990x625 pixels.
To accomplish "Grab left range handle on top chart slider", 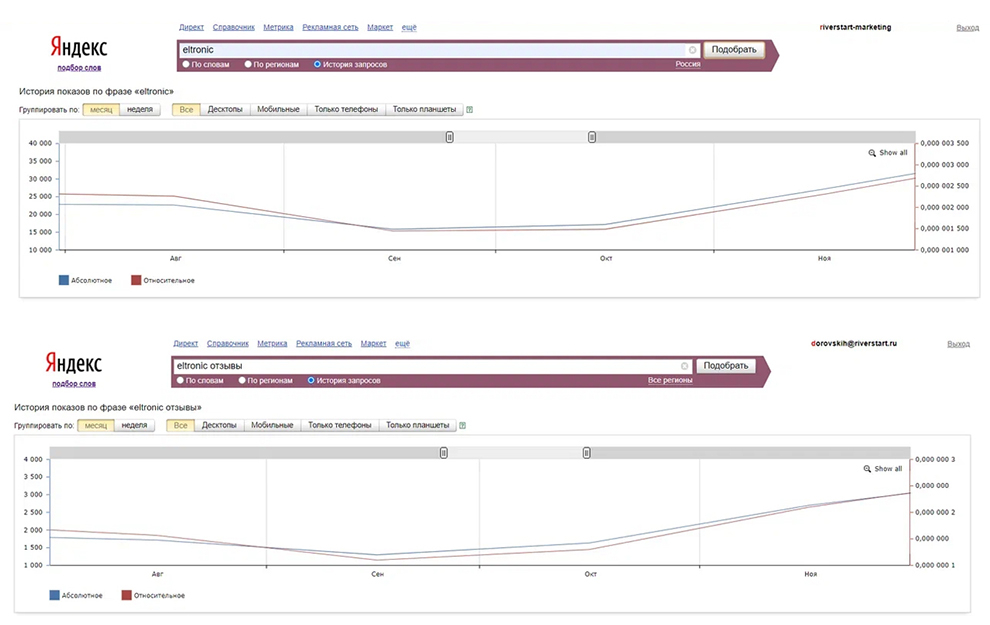I will tap(450, 137).
